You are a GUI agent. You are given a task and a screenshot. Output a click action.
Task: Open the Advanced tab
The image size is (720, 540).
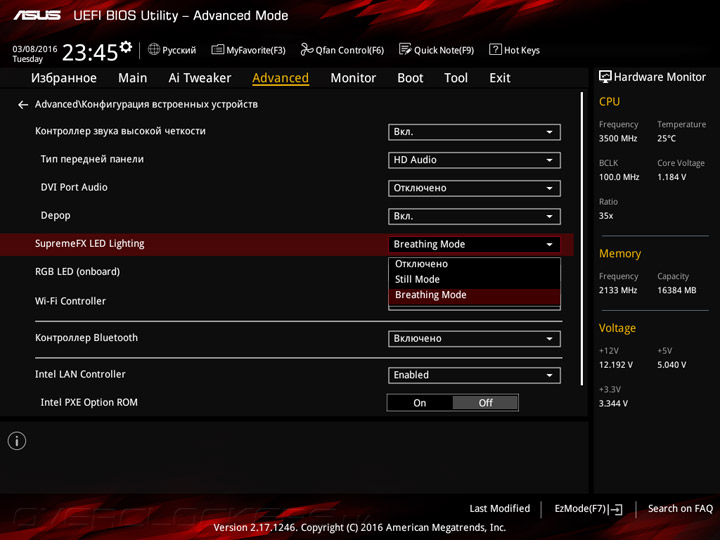tap(280, 78)
